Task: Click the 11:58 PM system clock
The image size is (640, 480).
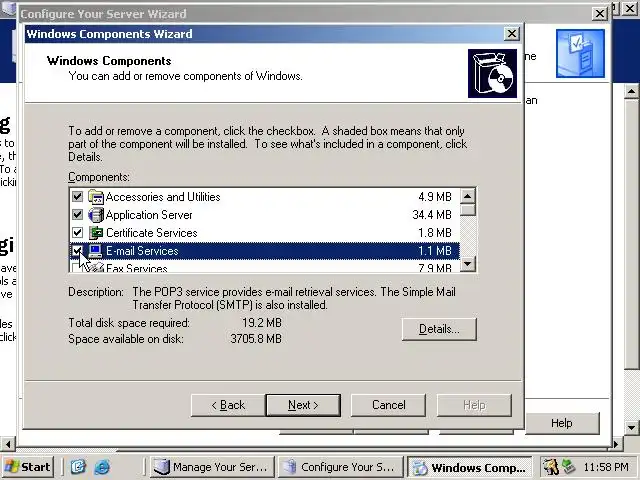Action: click(x=606, y=467)
